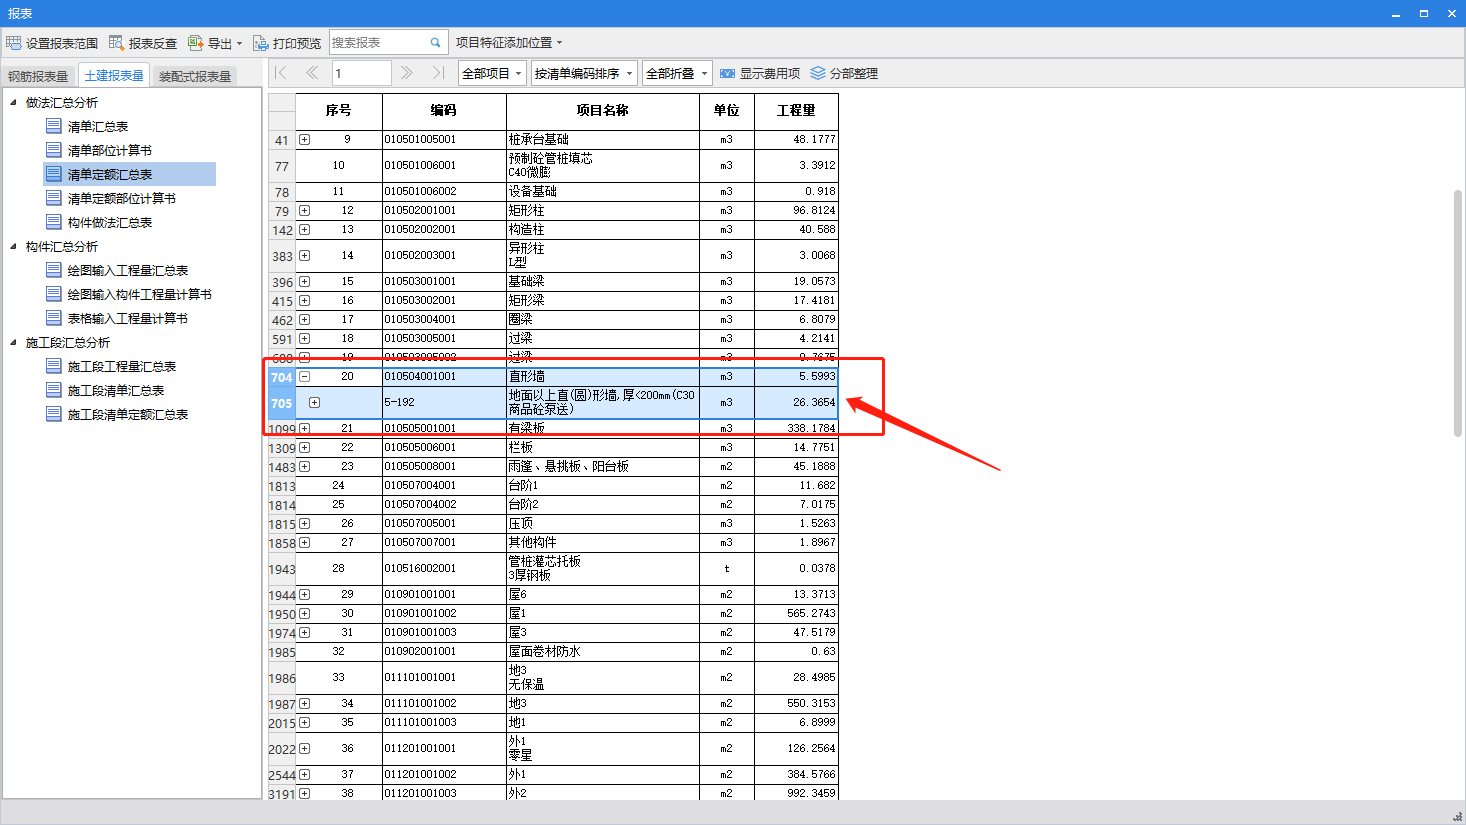
Task: Open the 全部项目 dropdown
Action: (x=492, y=73)
